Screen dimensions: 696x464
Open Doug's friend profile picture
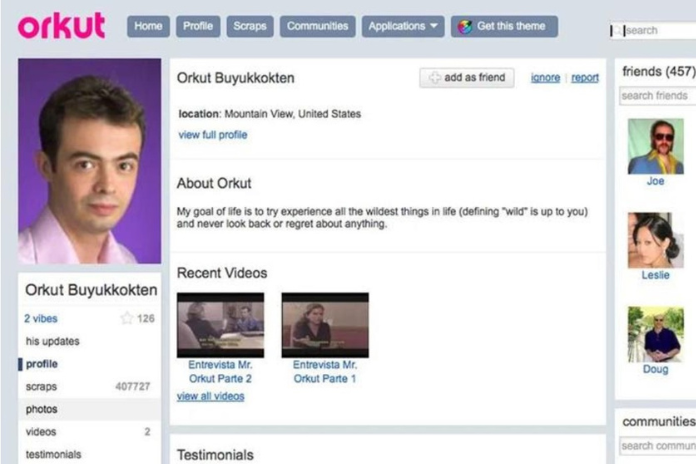[655, 334]
